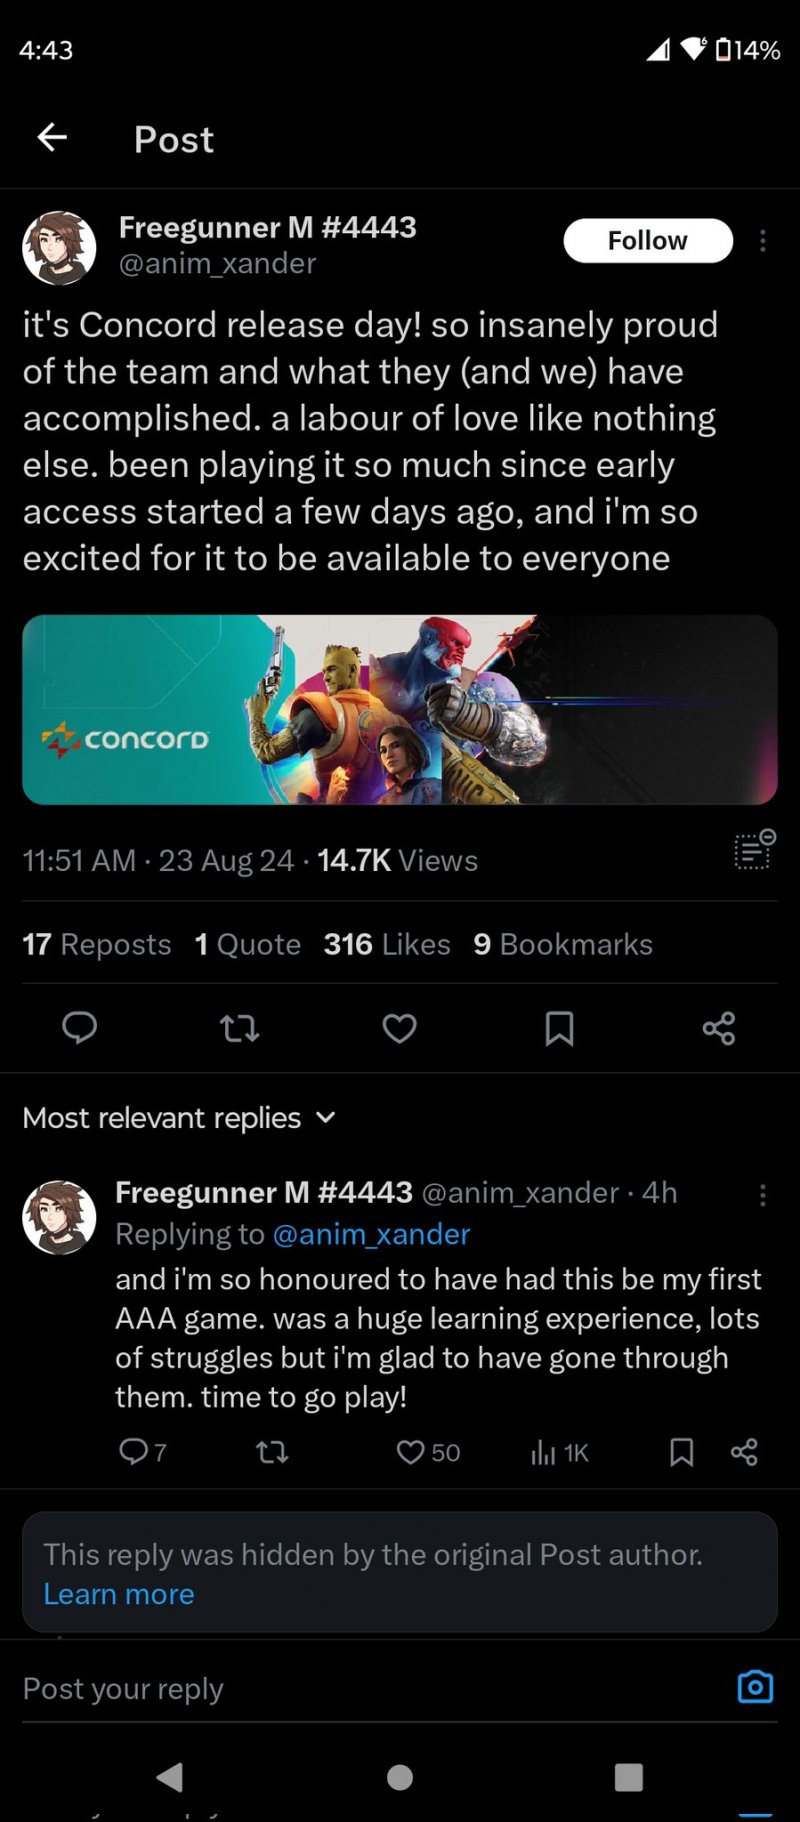Follow Freegunner M #4443
This screenshot has width=800, height=1822.
[648, 241]
